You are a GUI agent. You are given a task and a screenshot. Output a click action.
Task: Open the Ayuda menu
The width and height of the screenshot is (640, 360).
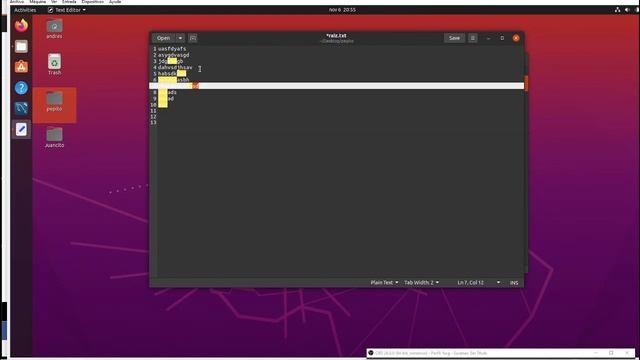pyautogui.click(x=115, y=2)
